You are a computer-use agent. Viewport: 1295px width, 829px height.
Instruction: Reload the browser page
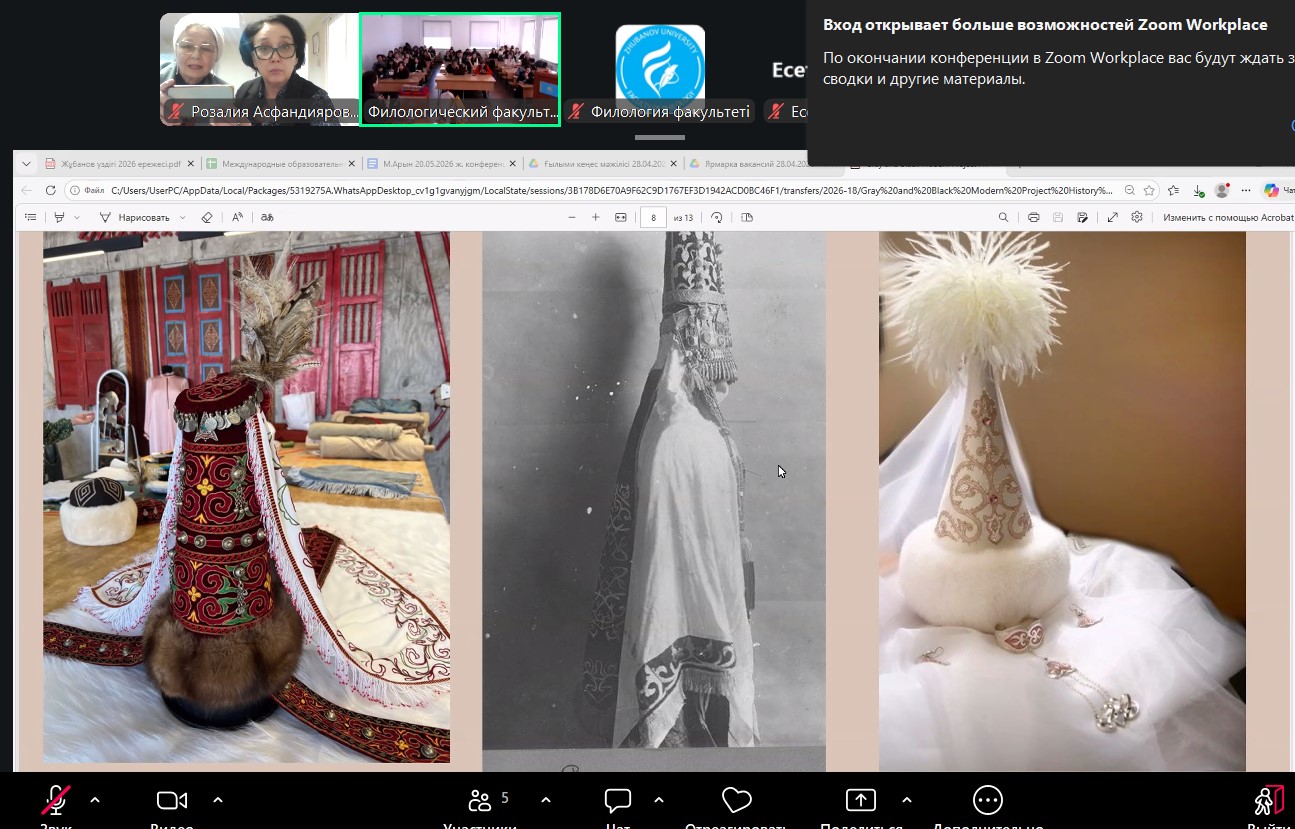51,190
